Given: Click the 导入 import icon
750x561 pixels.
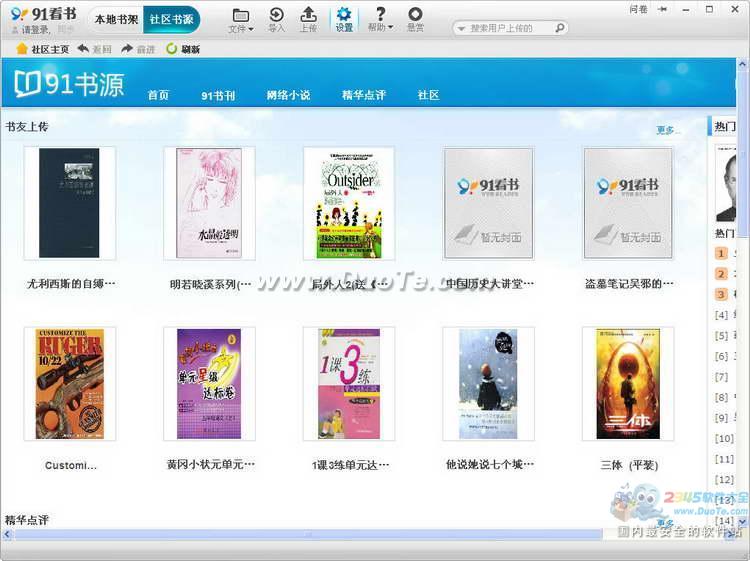Looking at the screenshot, I should coord(277,15).
